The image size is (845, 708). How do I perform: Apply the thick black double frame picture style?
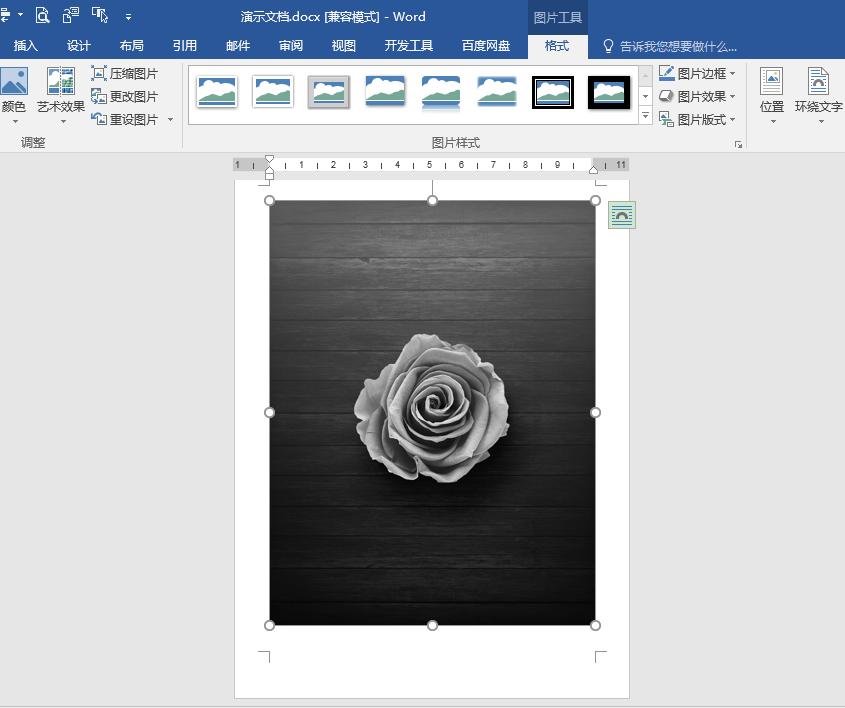[553, 92]
